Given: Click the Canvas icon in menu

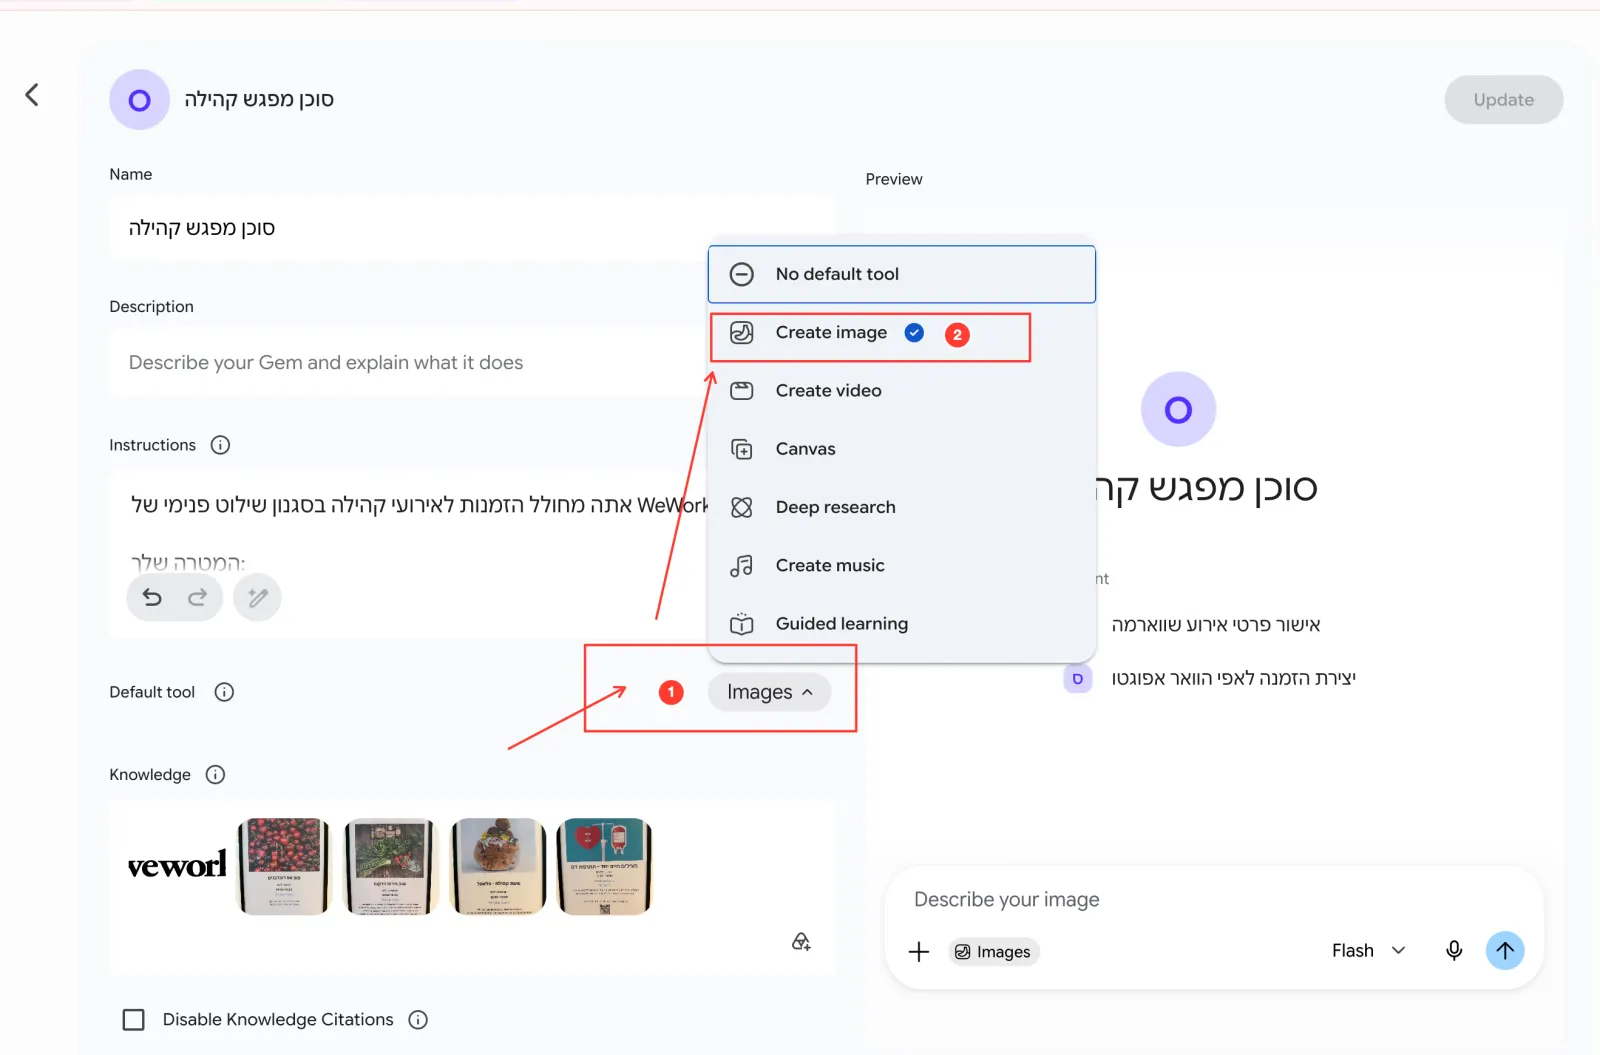Looking at the screenshot, I should (x=741, y=449).
